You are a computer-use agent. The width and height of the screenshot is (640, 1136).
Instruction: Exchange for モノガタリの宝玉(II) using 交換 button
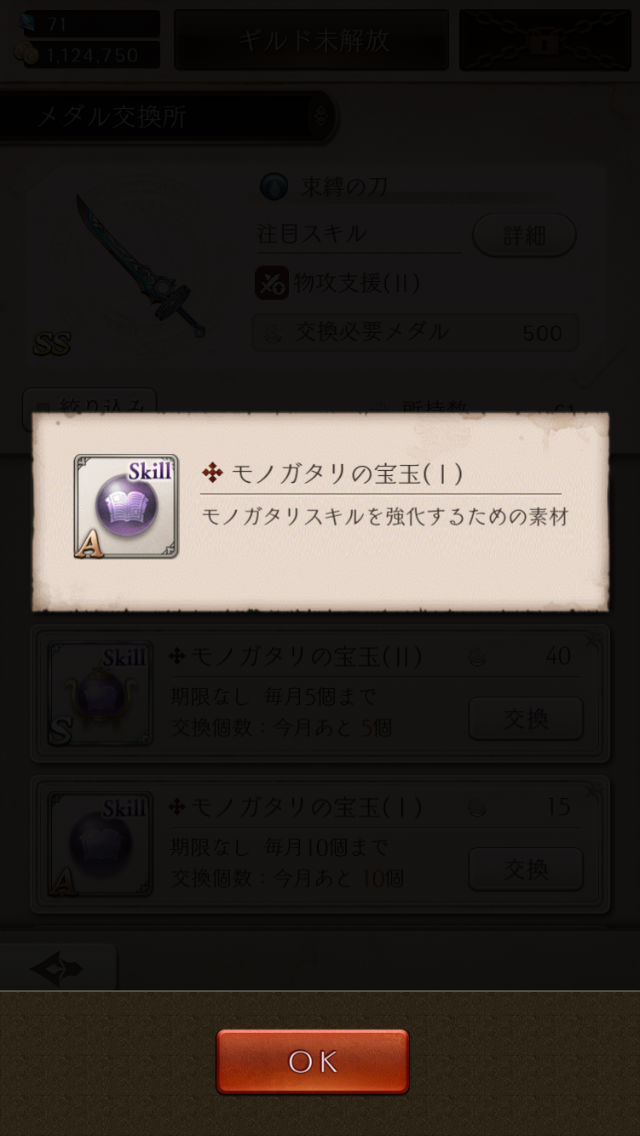(x=525, y=719)
